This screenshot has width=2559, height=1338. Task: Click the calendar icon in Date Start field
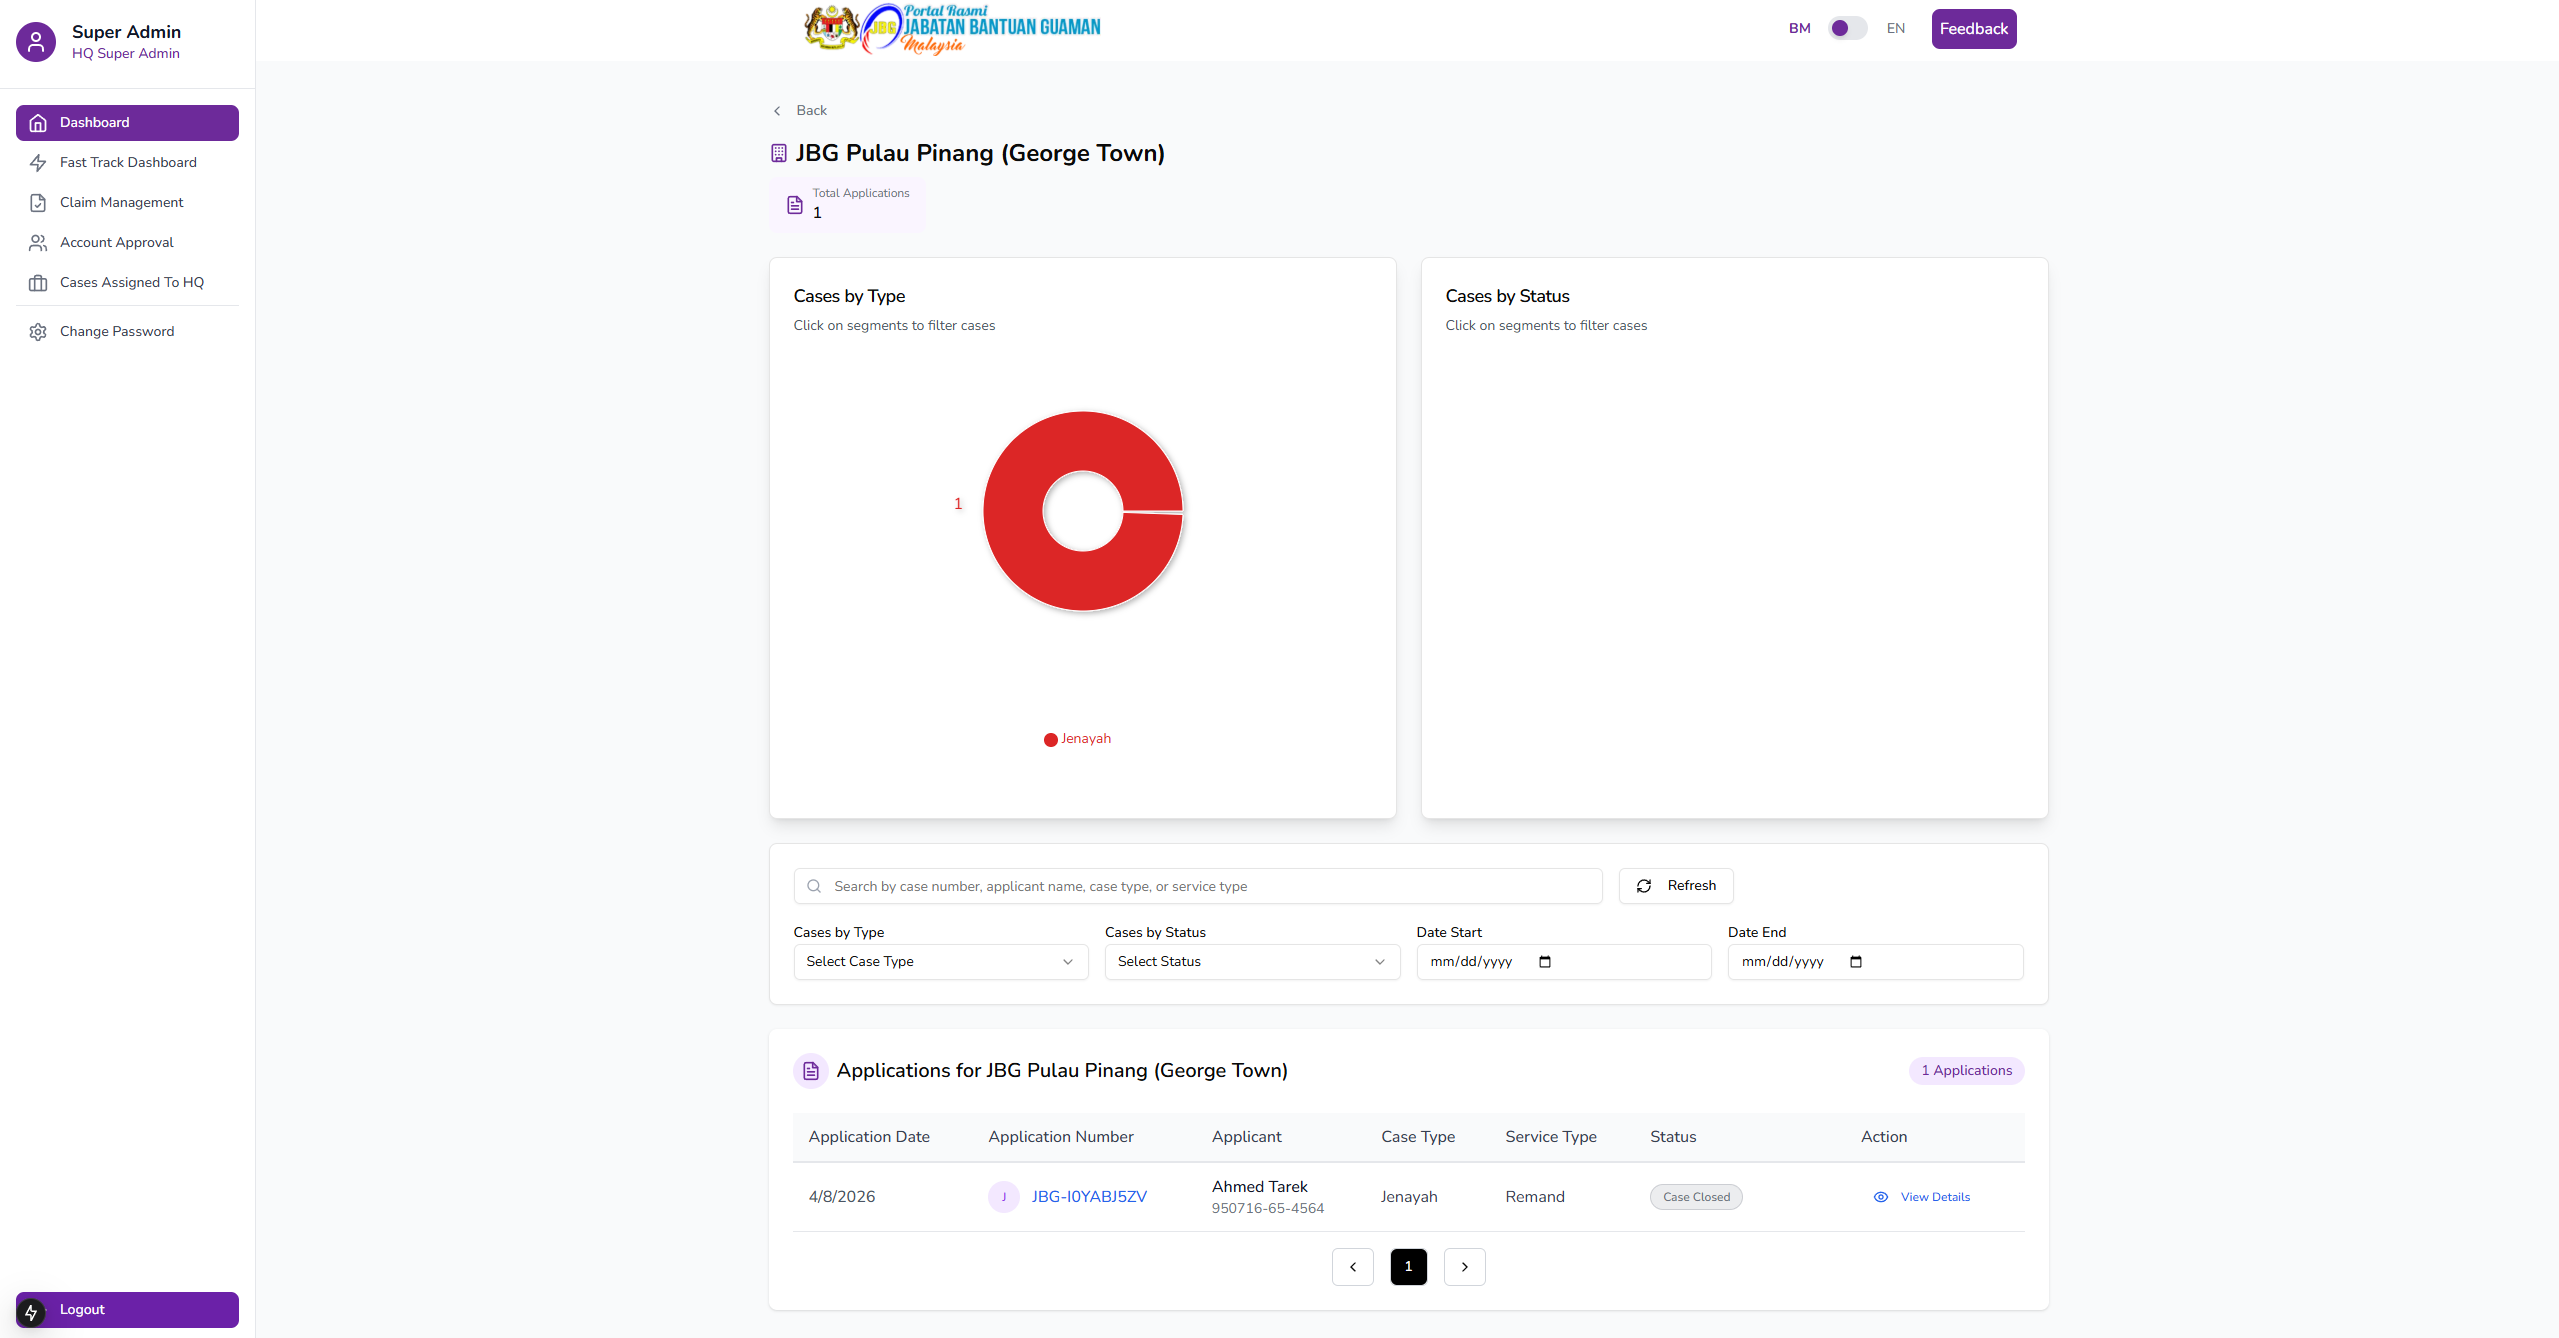1545,962
